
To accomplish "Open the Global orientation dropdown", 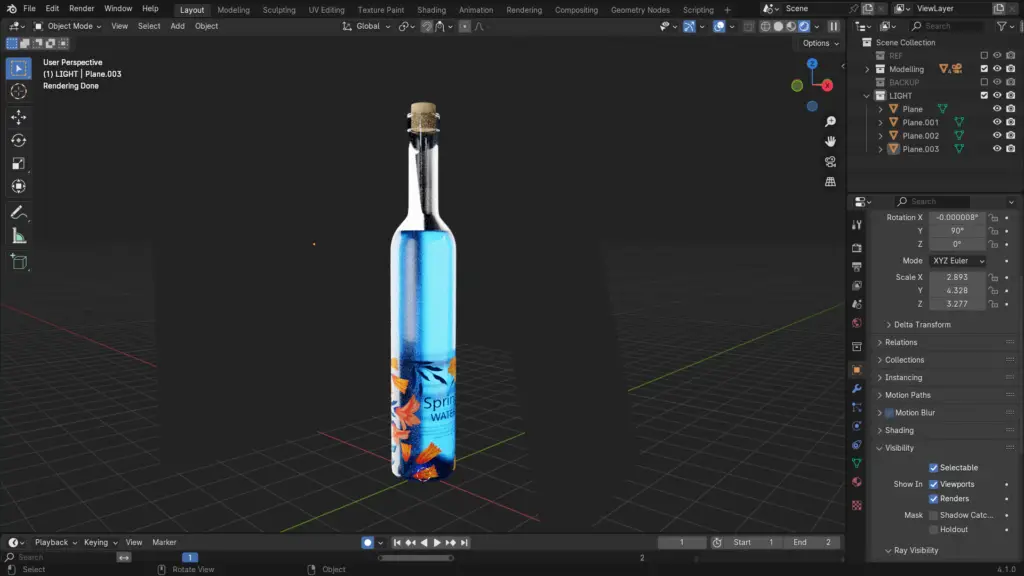I will click(366, 26).
